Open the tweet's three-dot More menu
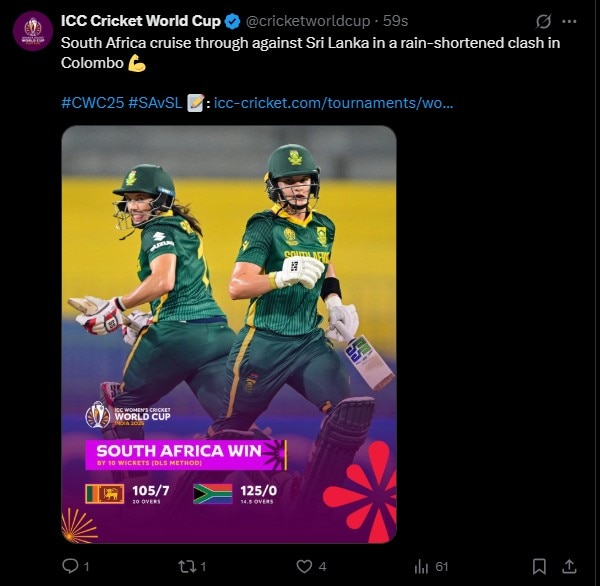This screenshot has width=600, height=586. tap(572, 21)
